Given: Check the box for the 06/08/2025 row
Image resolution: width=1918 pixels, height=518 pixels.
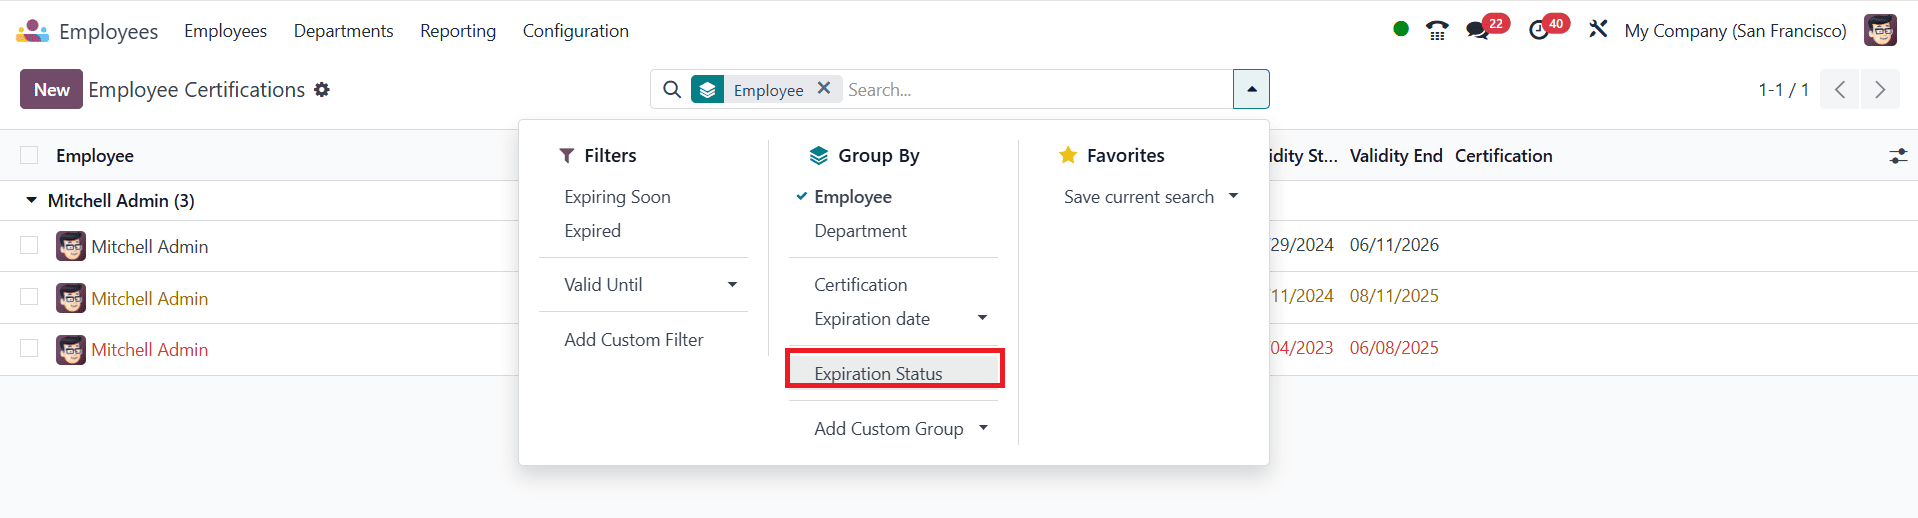Looking at the screenshot, I should pyautogui.click(x=29, y=348).
